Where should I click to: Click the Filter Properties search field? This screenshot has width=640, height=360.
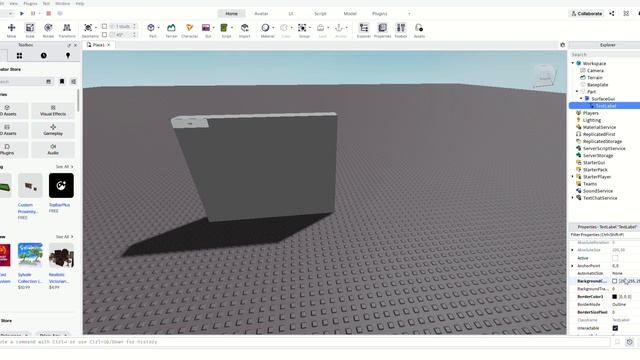pos(604,235)
